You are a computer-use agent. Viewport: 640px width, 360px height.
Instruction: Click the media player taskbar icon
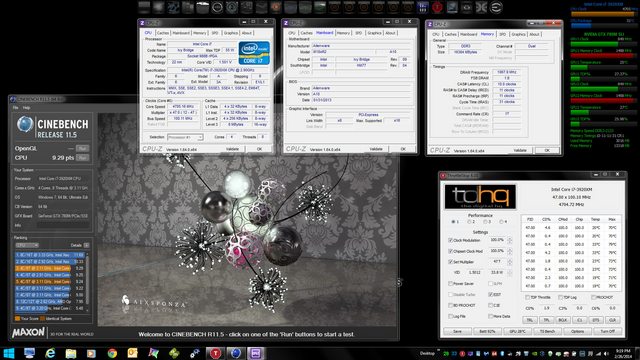[91, 353]
